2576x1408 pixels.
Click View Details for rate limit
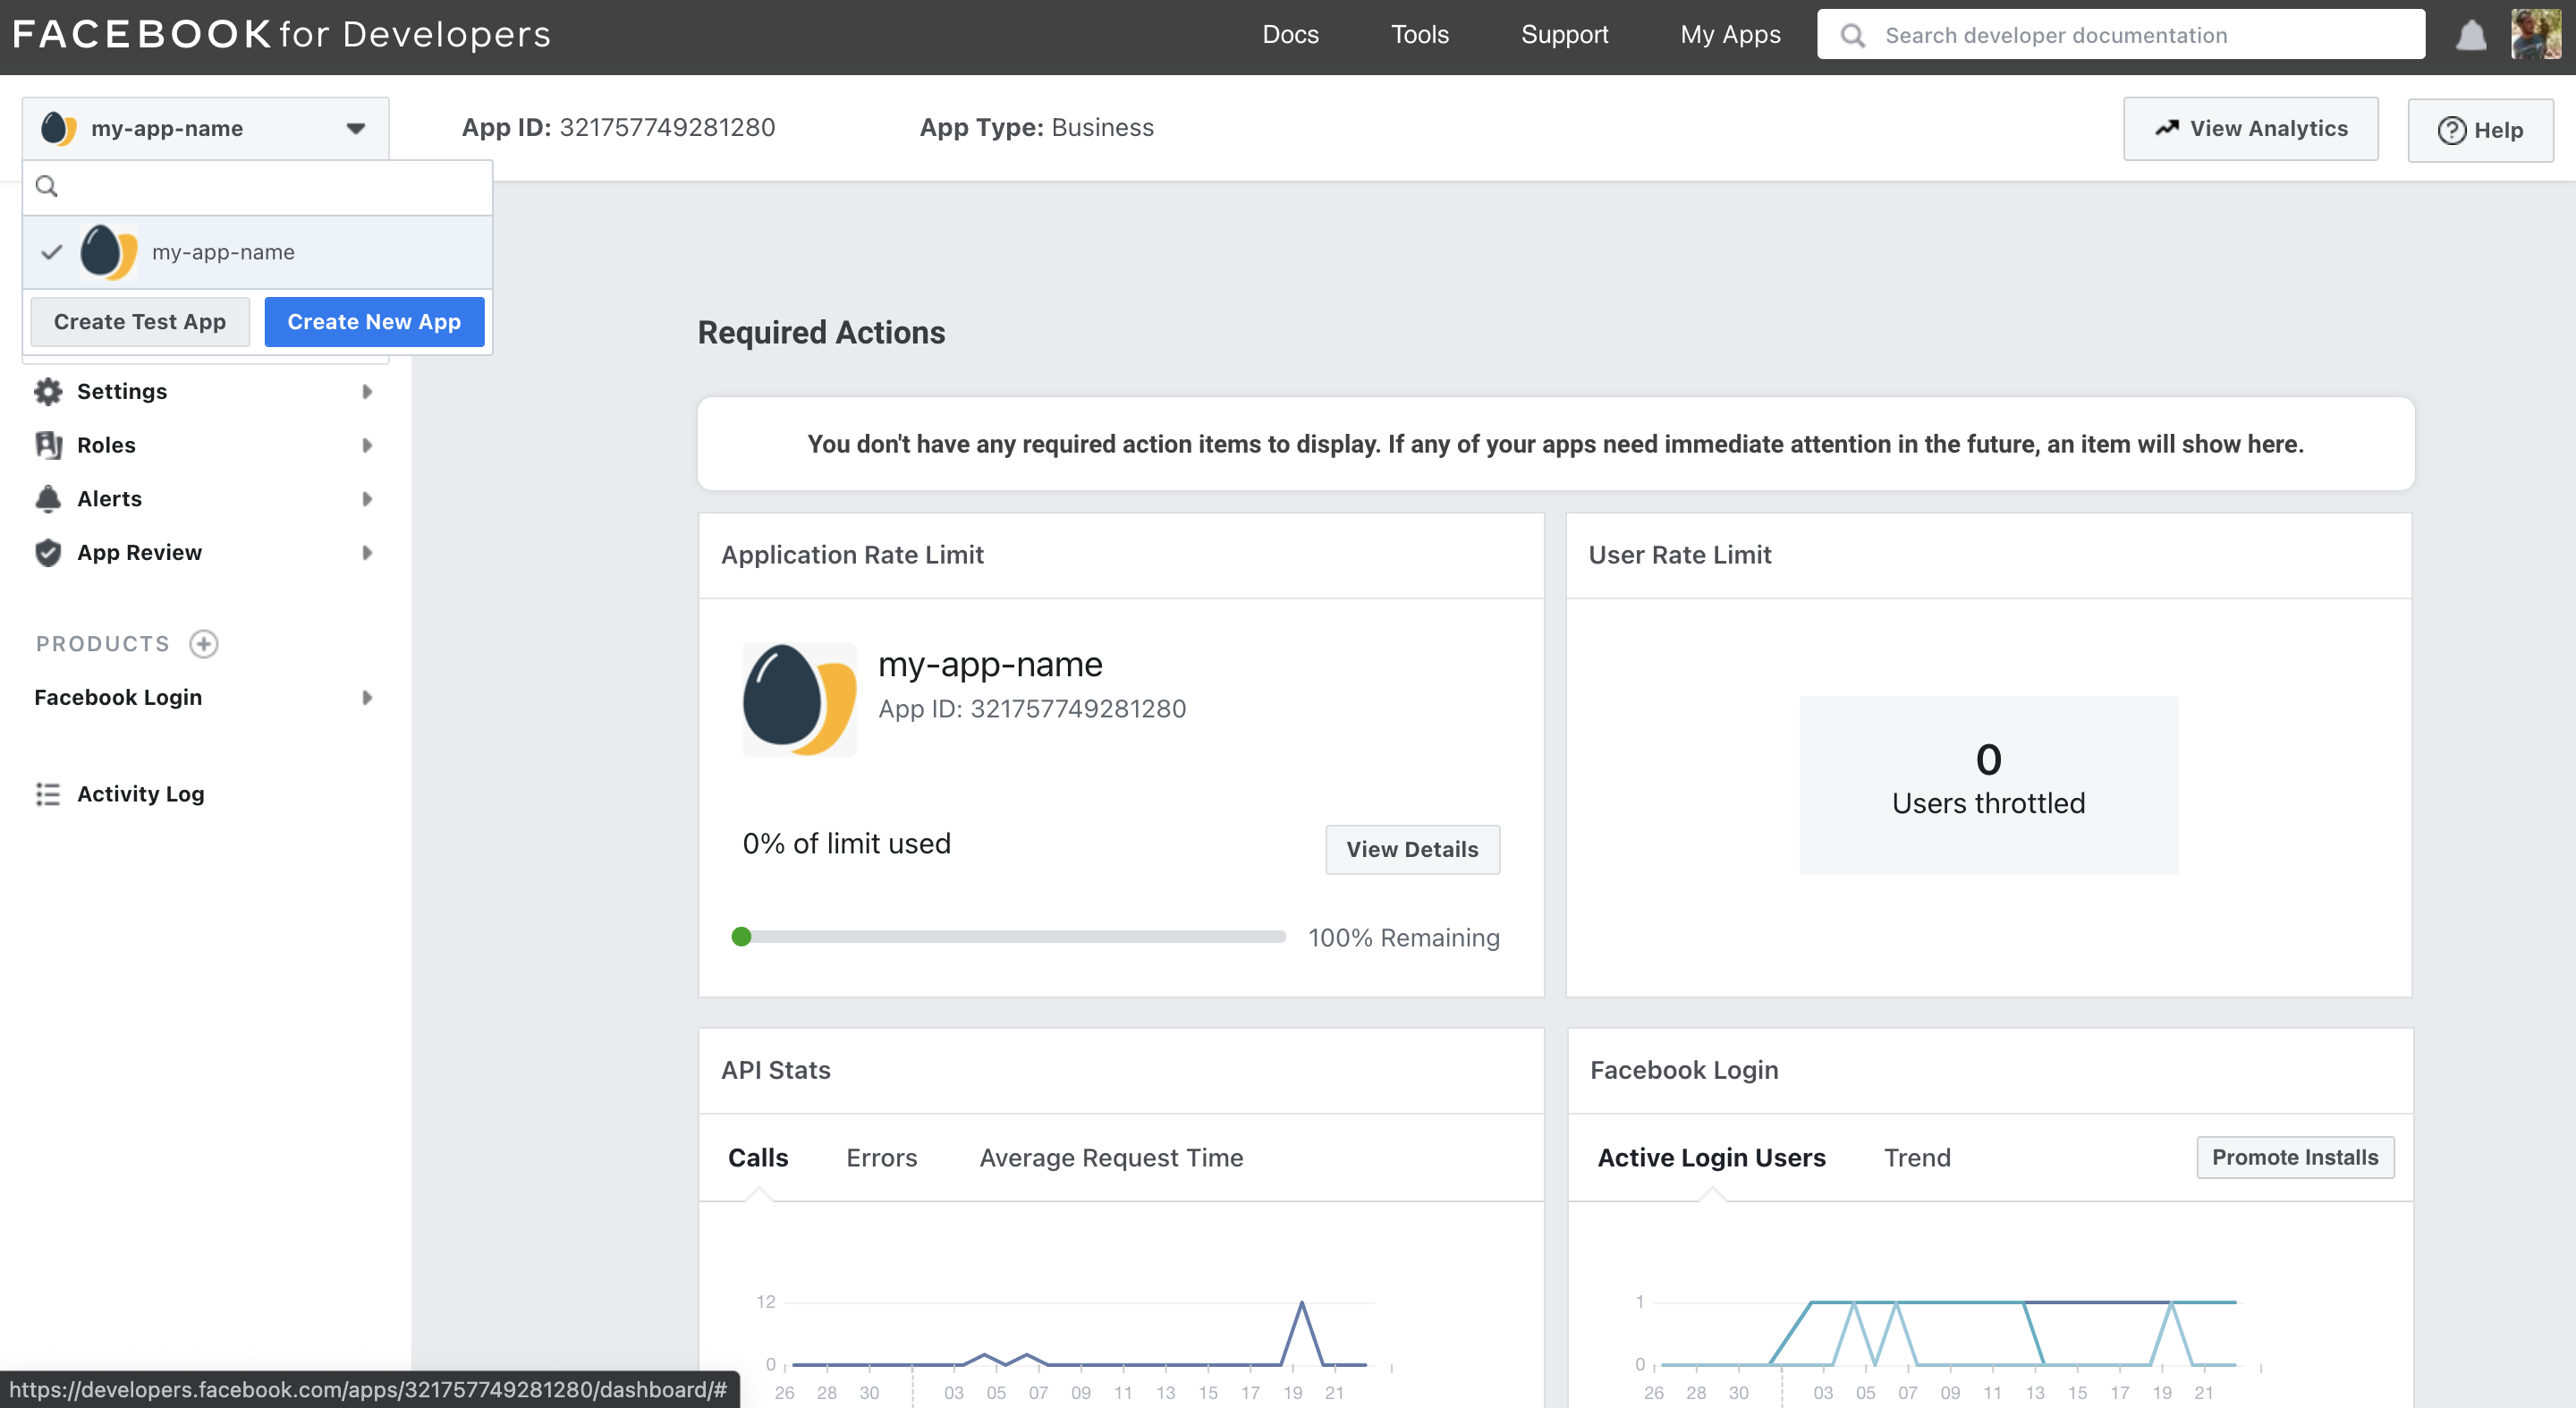[1411, 850]
